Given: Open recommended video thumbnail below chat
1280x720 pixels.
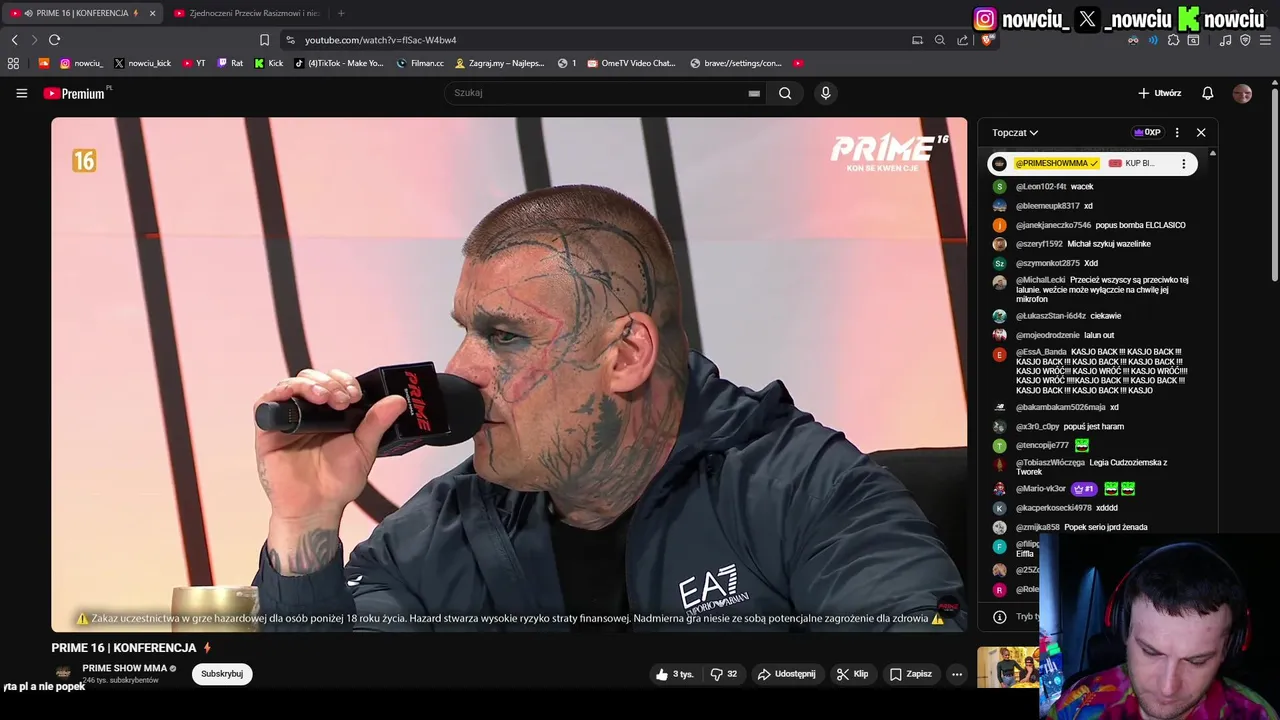Looking at the screenshot, I should pos(1008,667).
